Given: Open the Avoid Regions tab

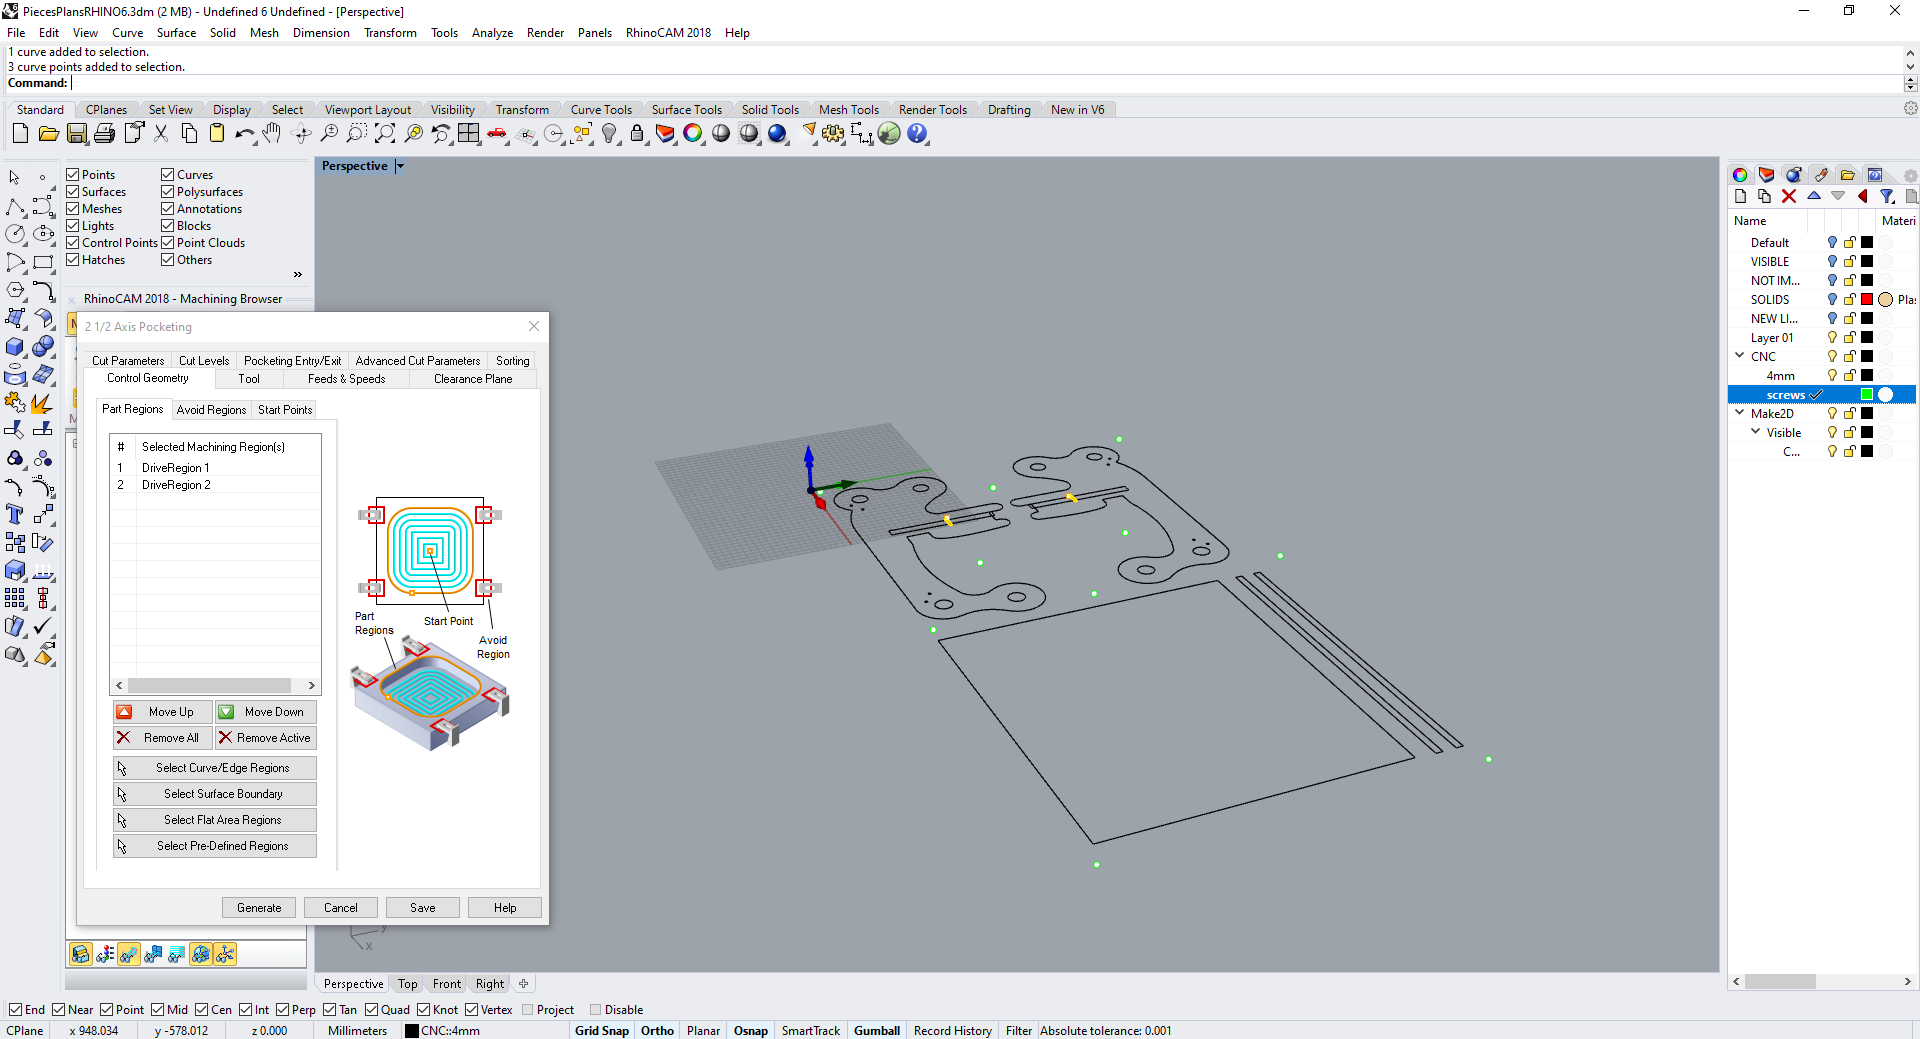Looking at the screenshot, I should coord(211,410).
